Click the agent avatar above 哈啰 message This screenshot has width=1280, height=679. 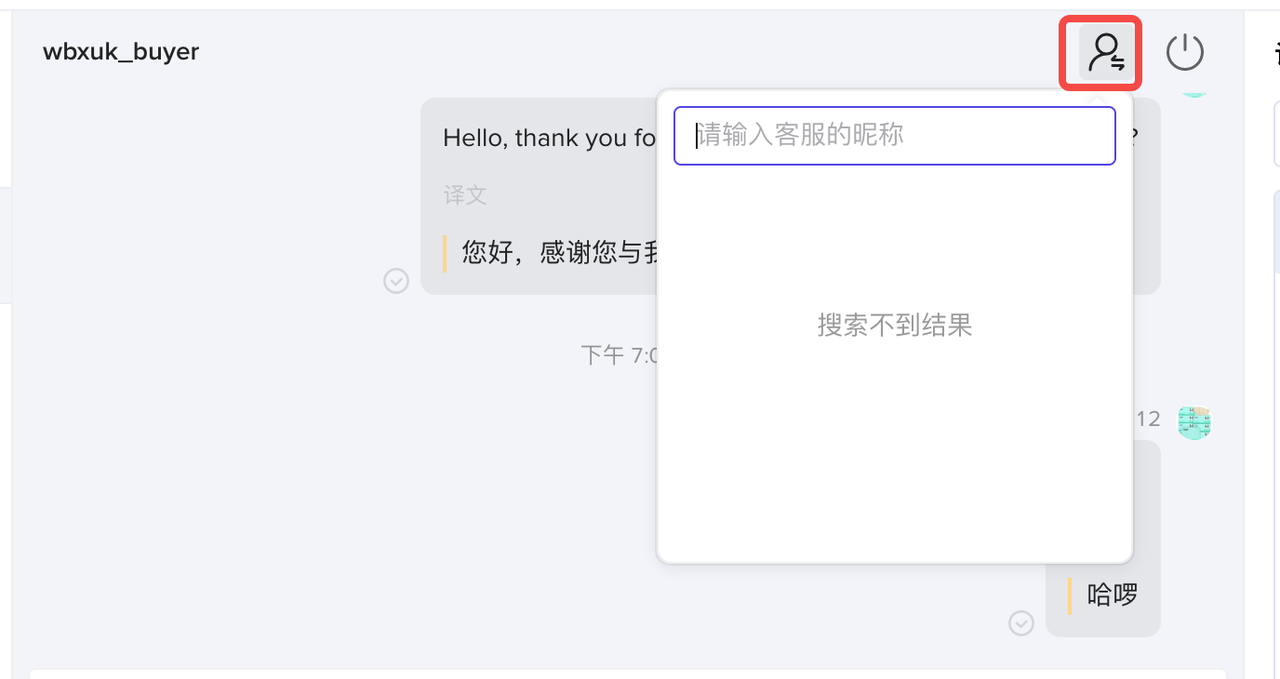point(1194,422)
